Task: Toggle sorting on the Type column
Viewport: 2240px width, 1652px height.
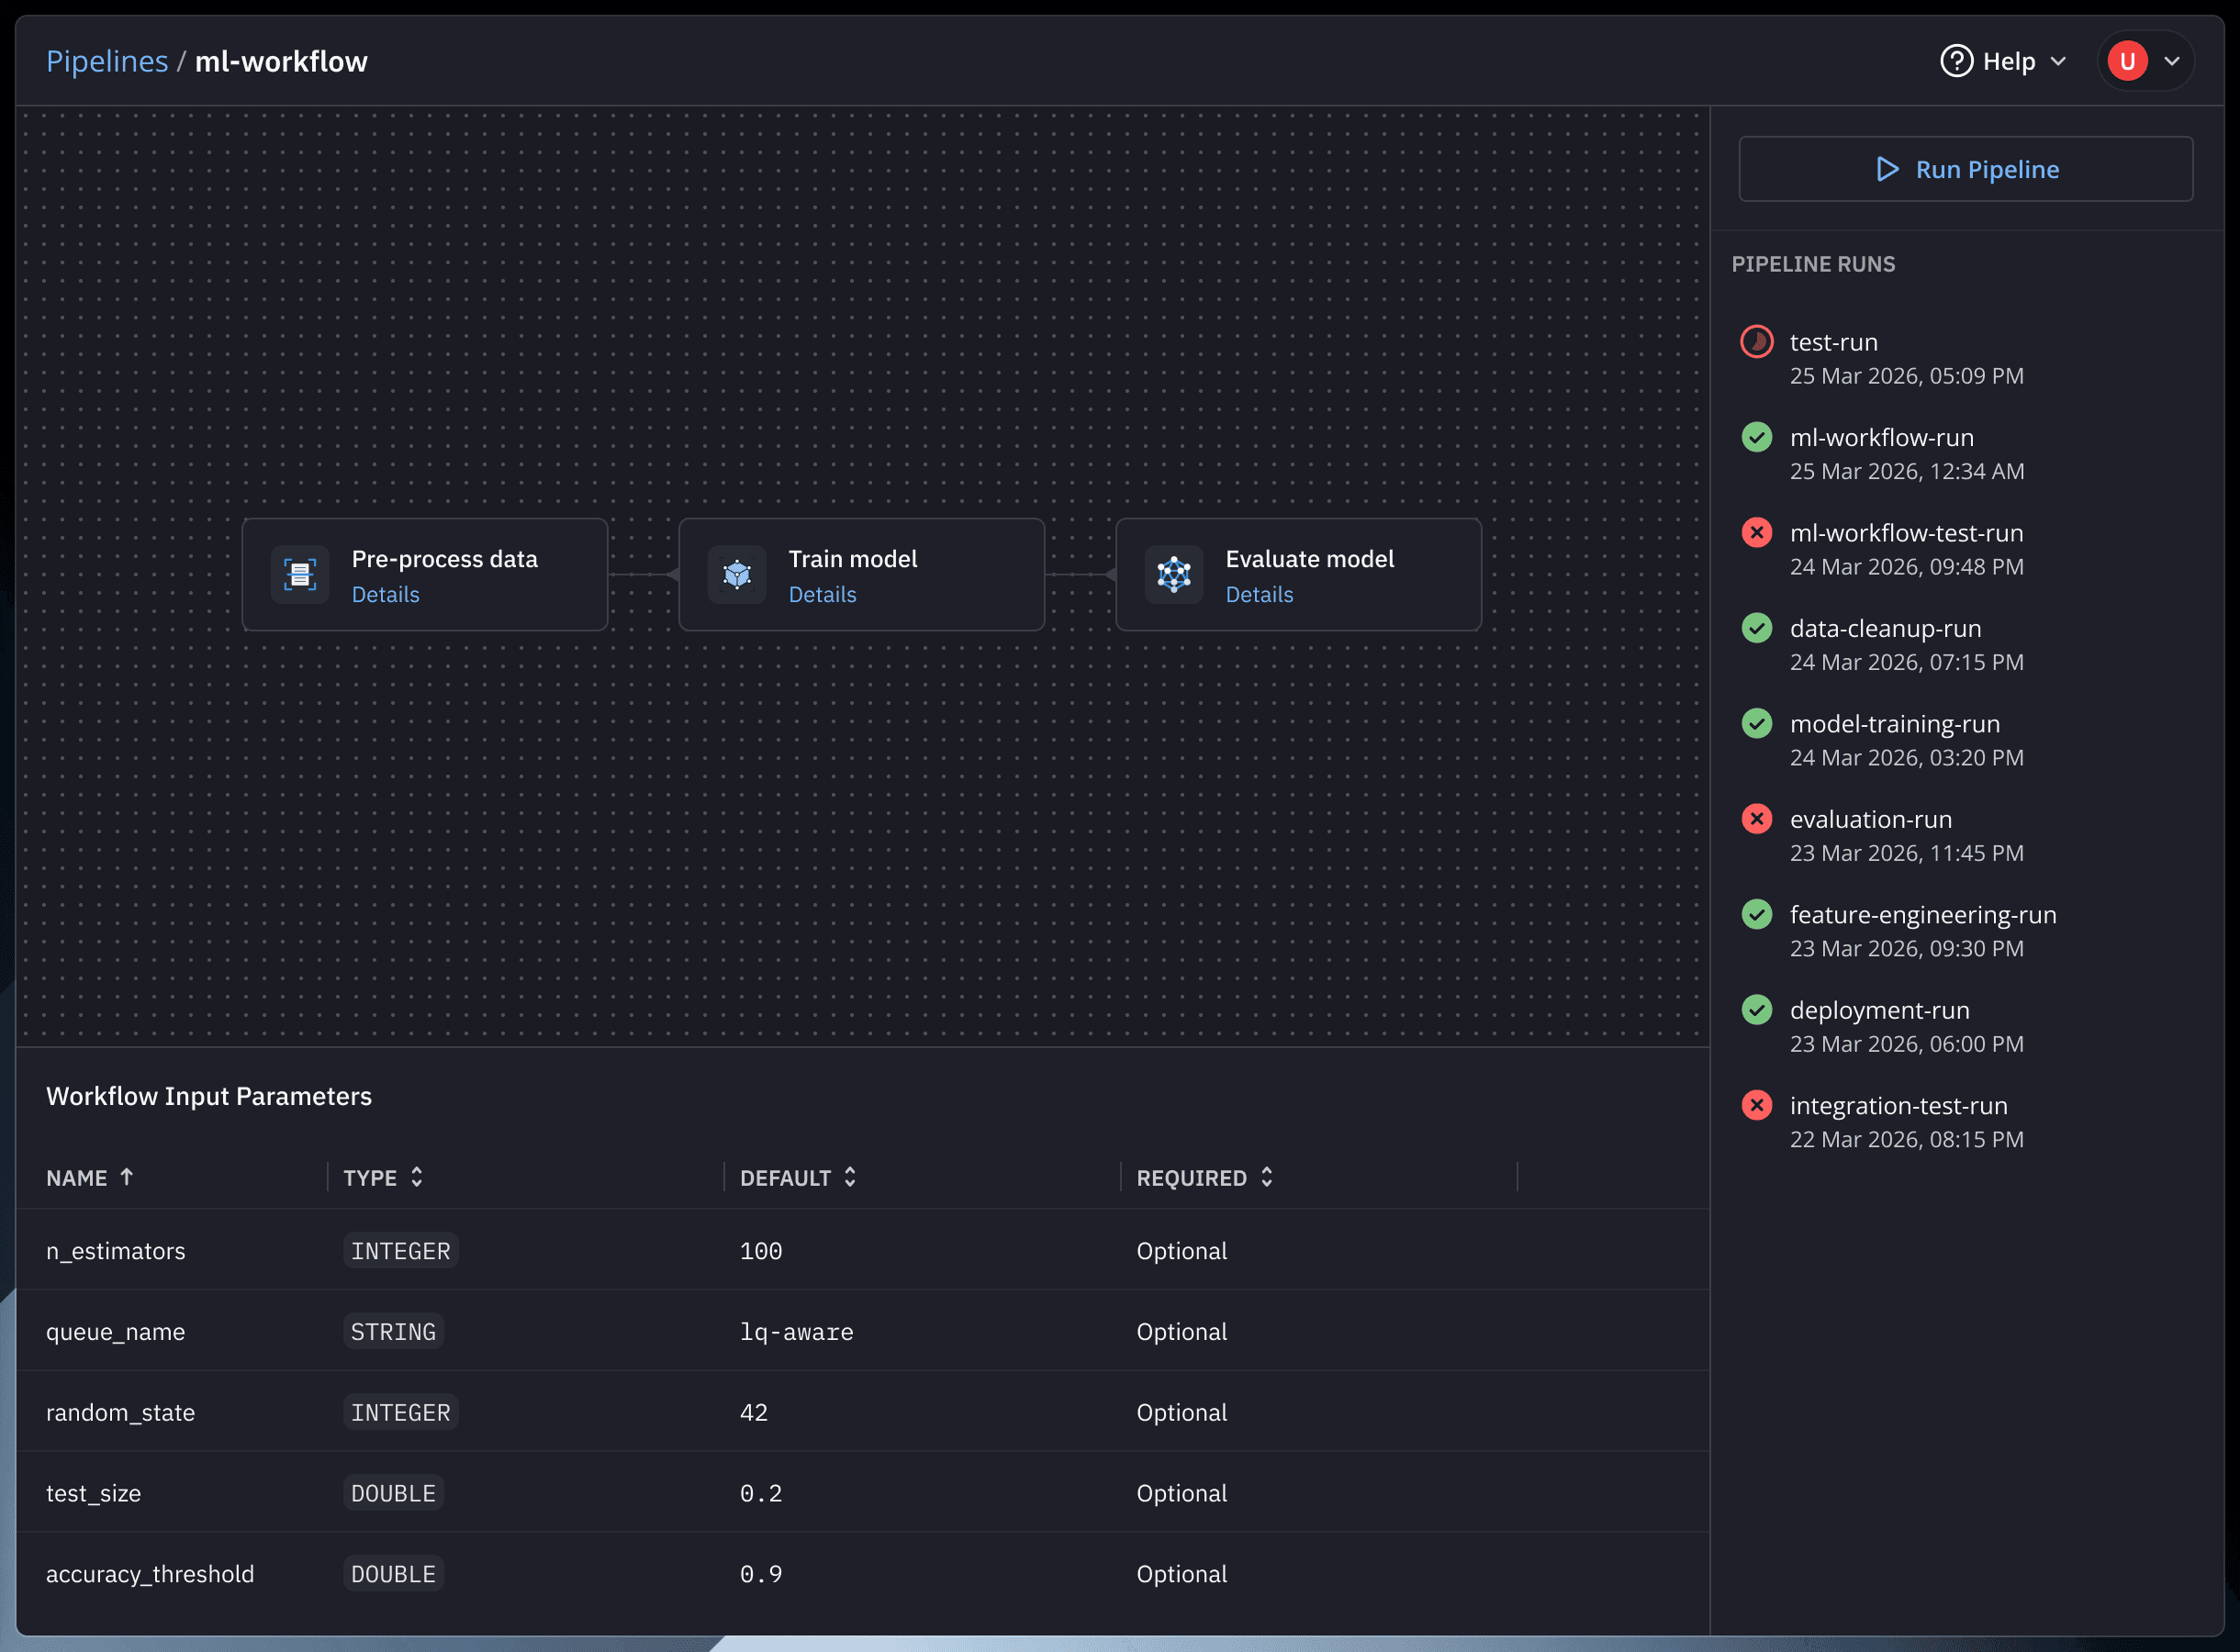Action: 417,1177
